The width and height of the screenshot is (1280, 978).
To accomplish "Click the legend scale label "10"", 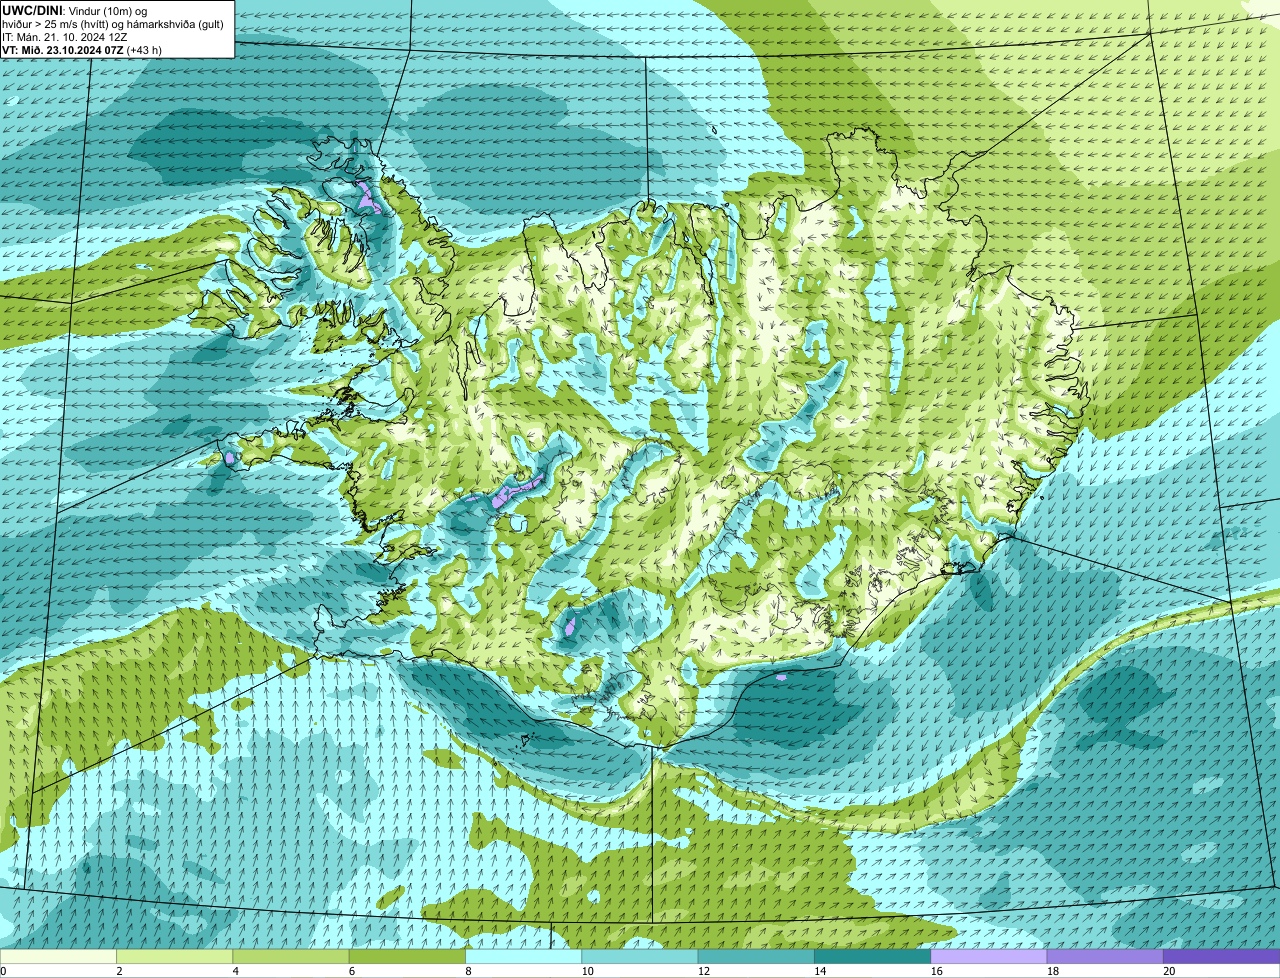I will tap(587, 970).
